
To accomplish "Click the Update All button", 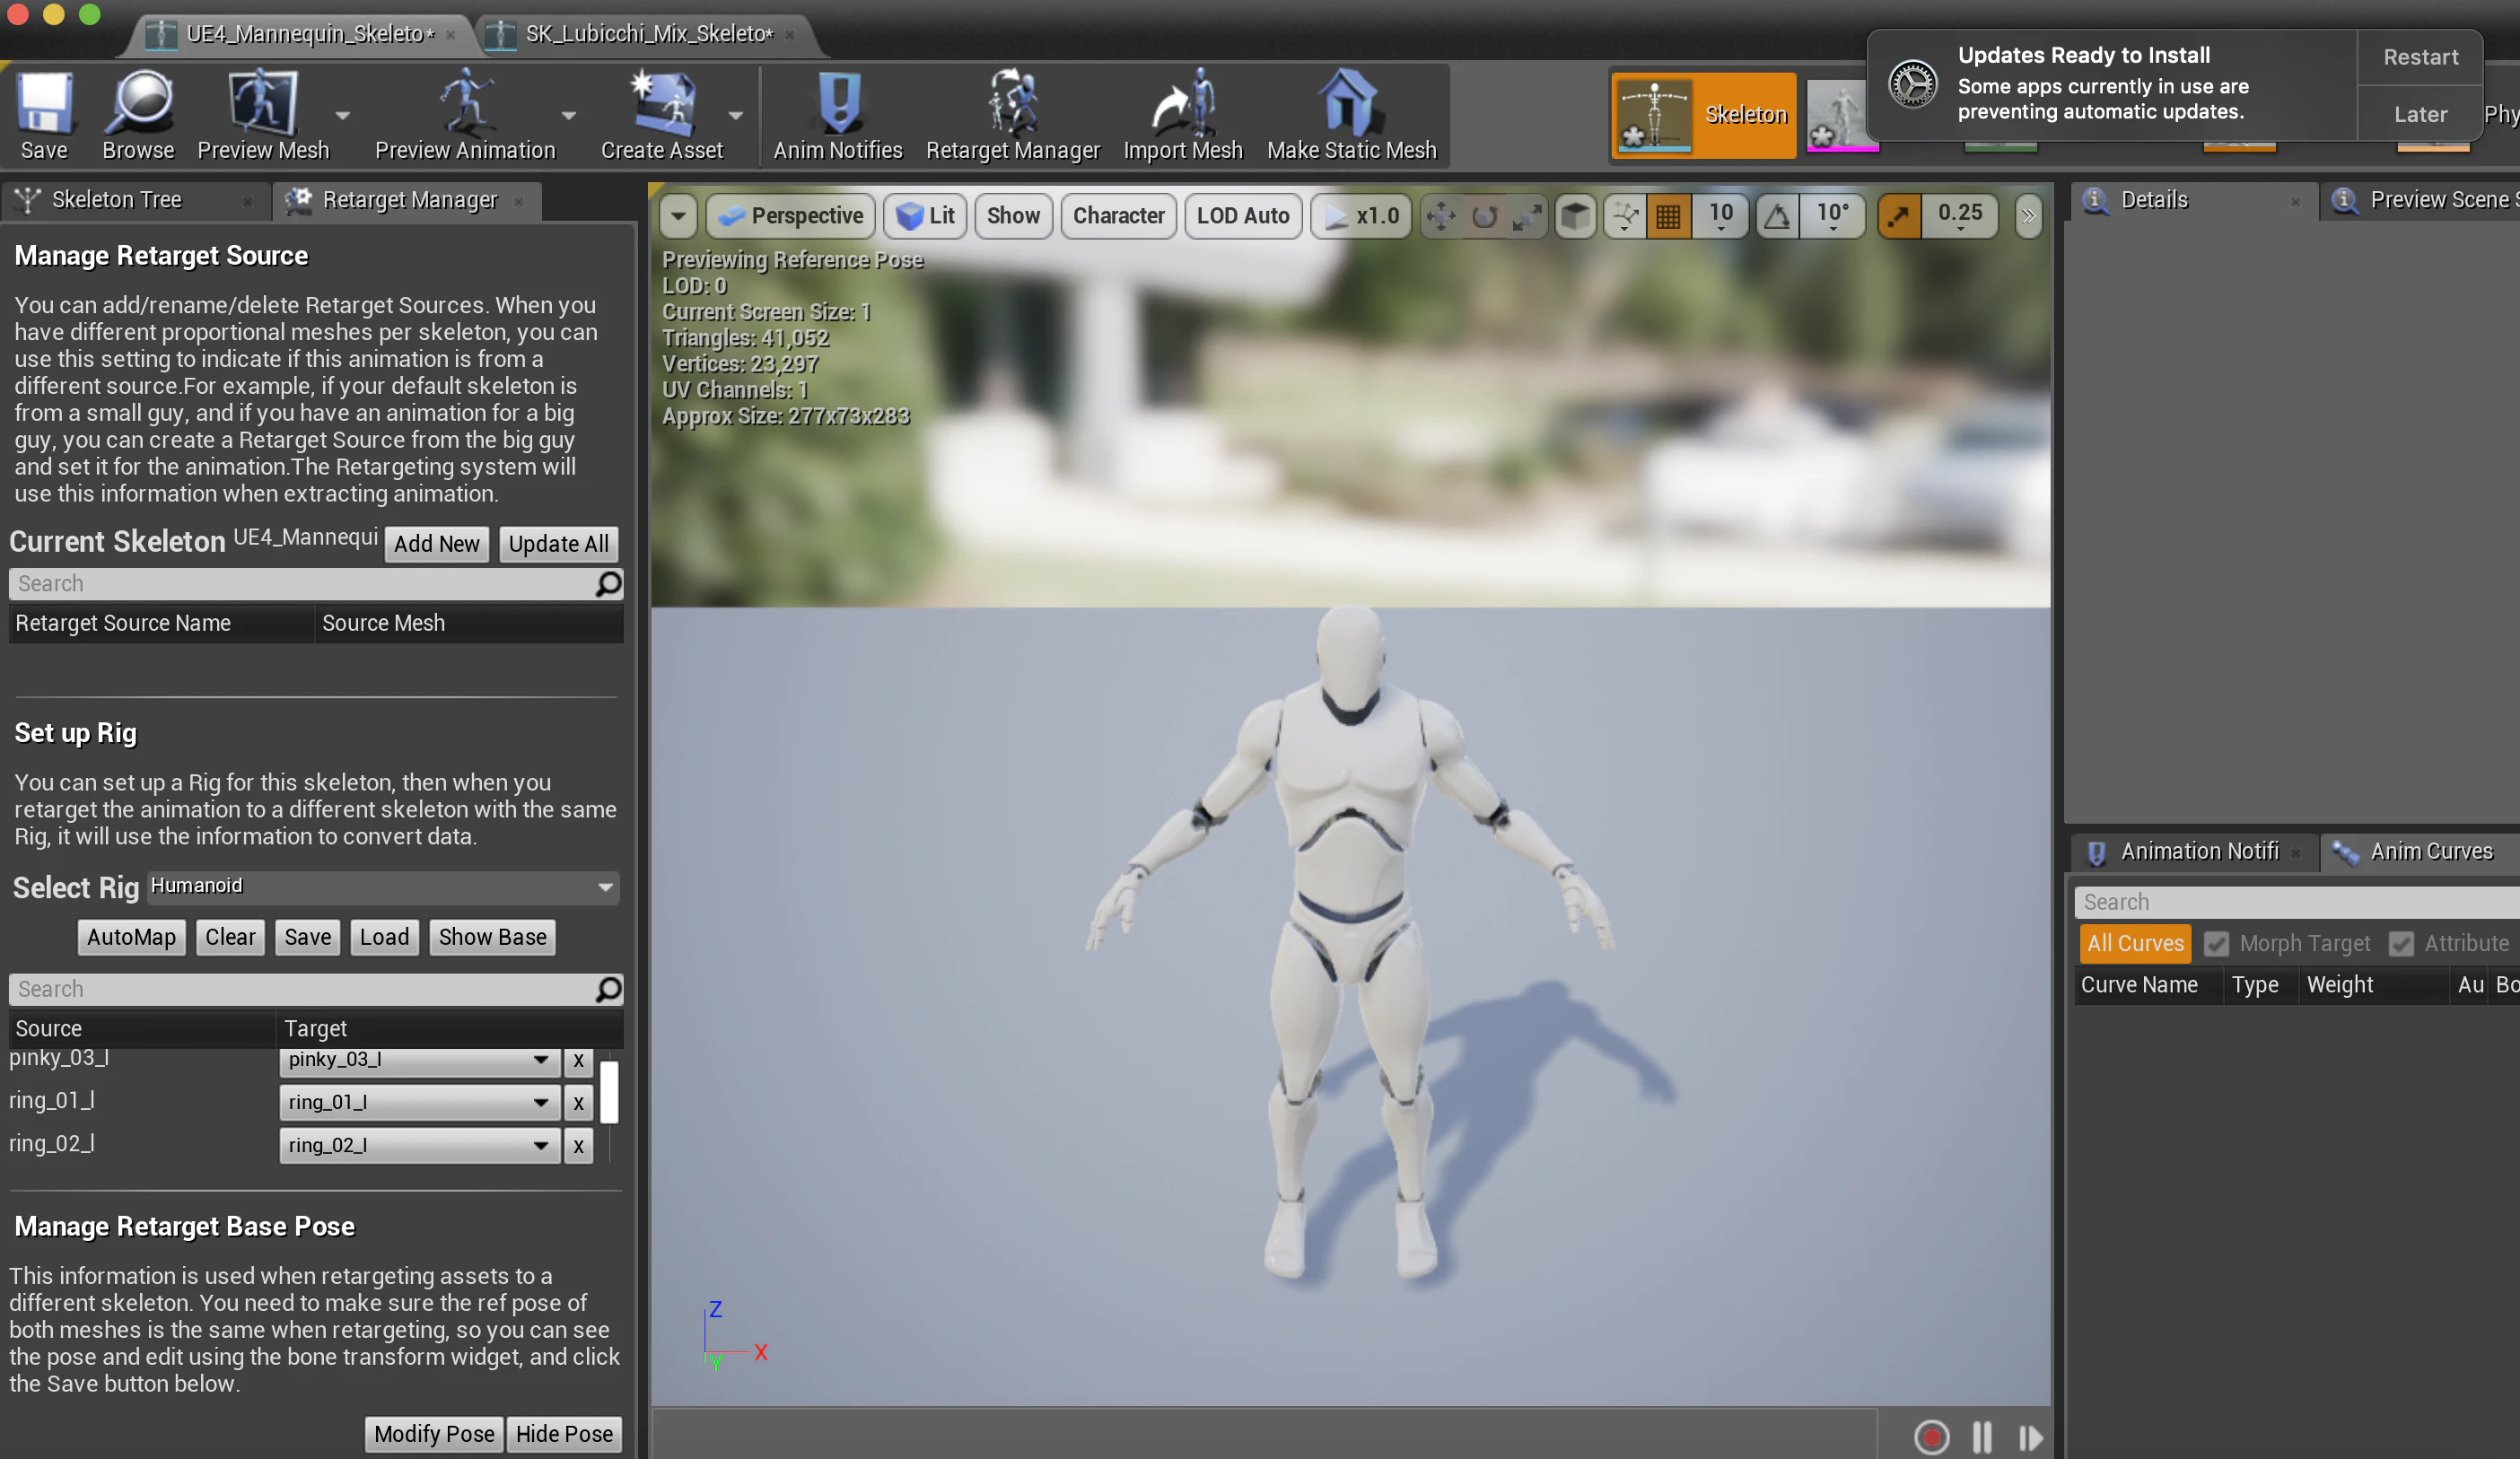I will coord(558,544).
